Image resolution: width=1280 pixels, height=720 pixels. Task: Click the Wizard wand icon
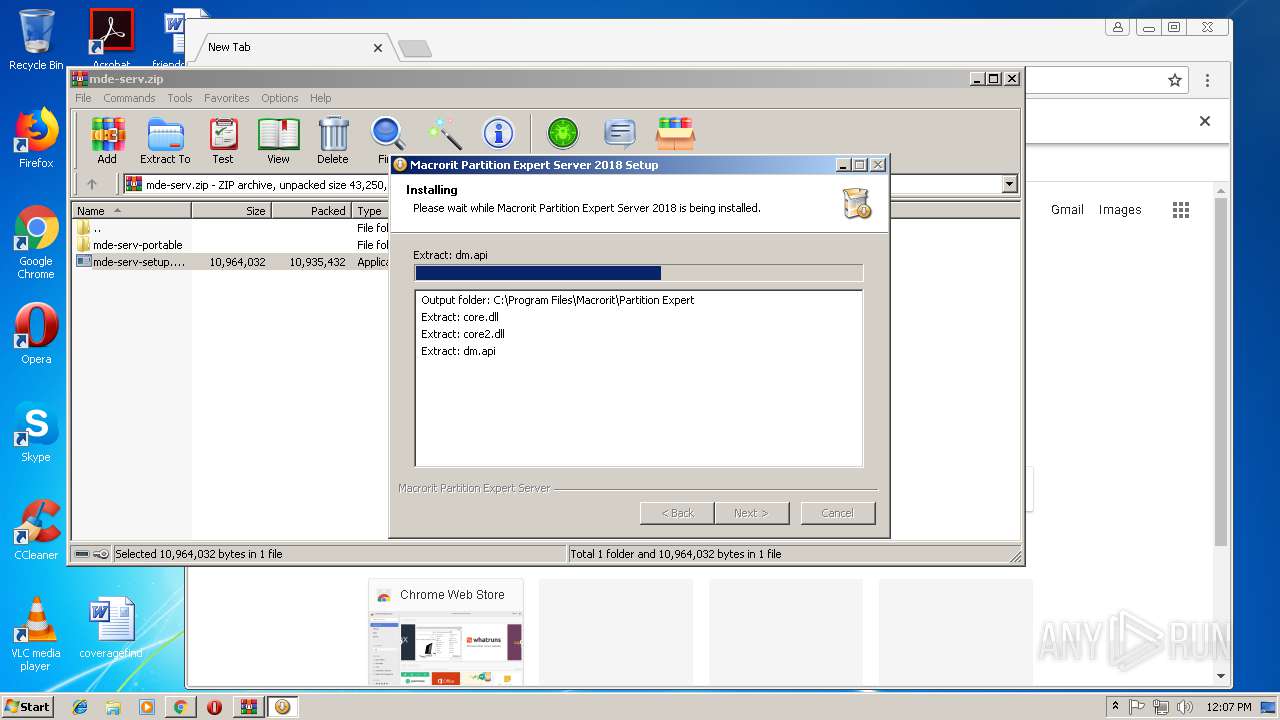[444, 133]
